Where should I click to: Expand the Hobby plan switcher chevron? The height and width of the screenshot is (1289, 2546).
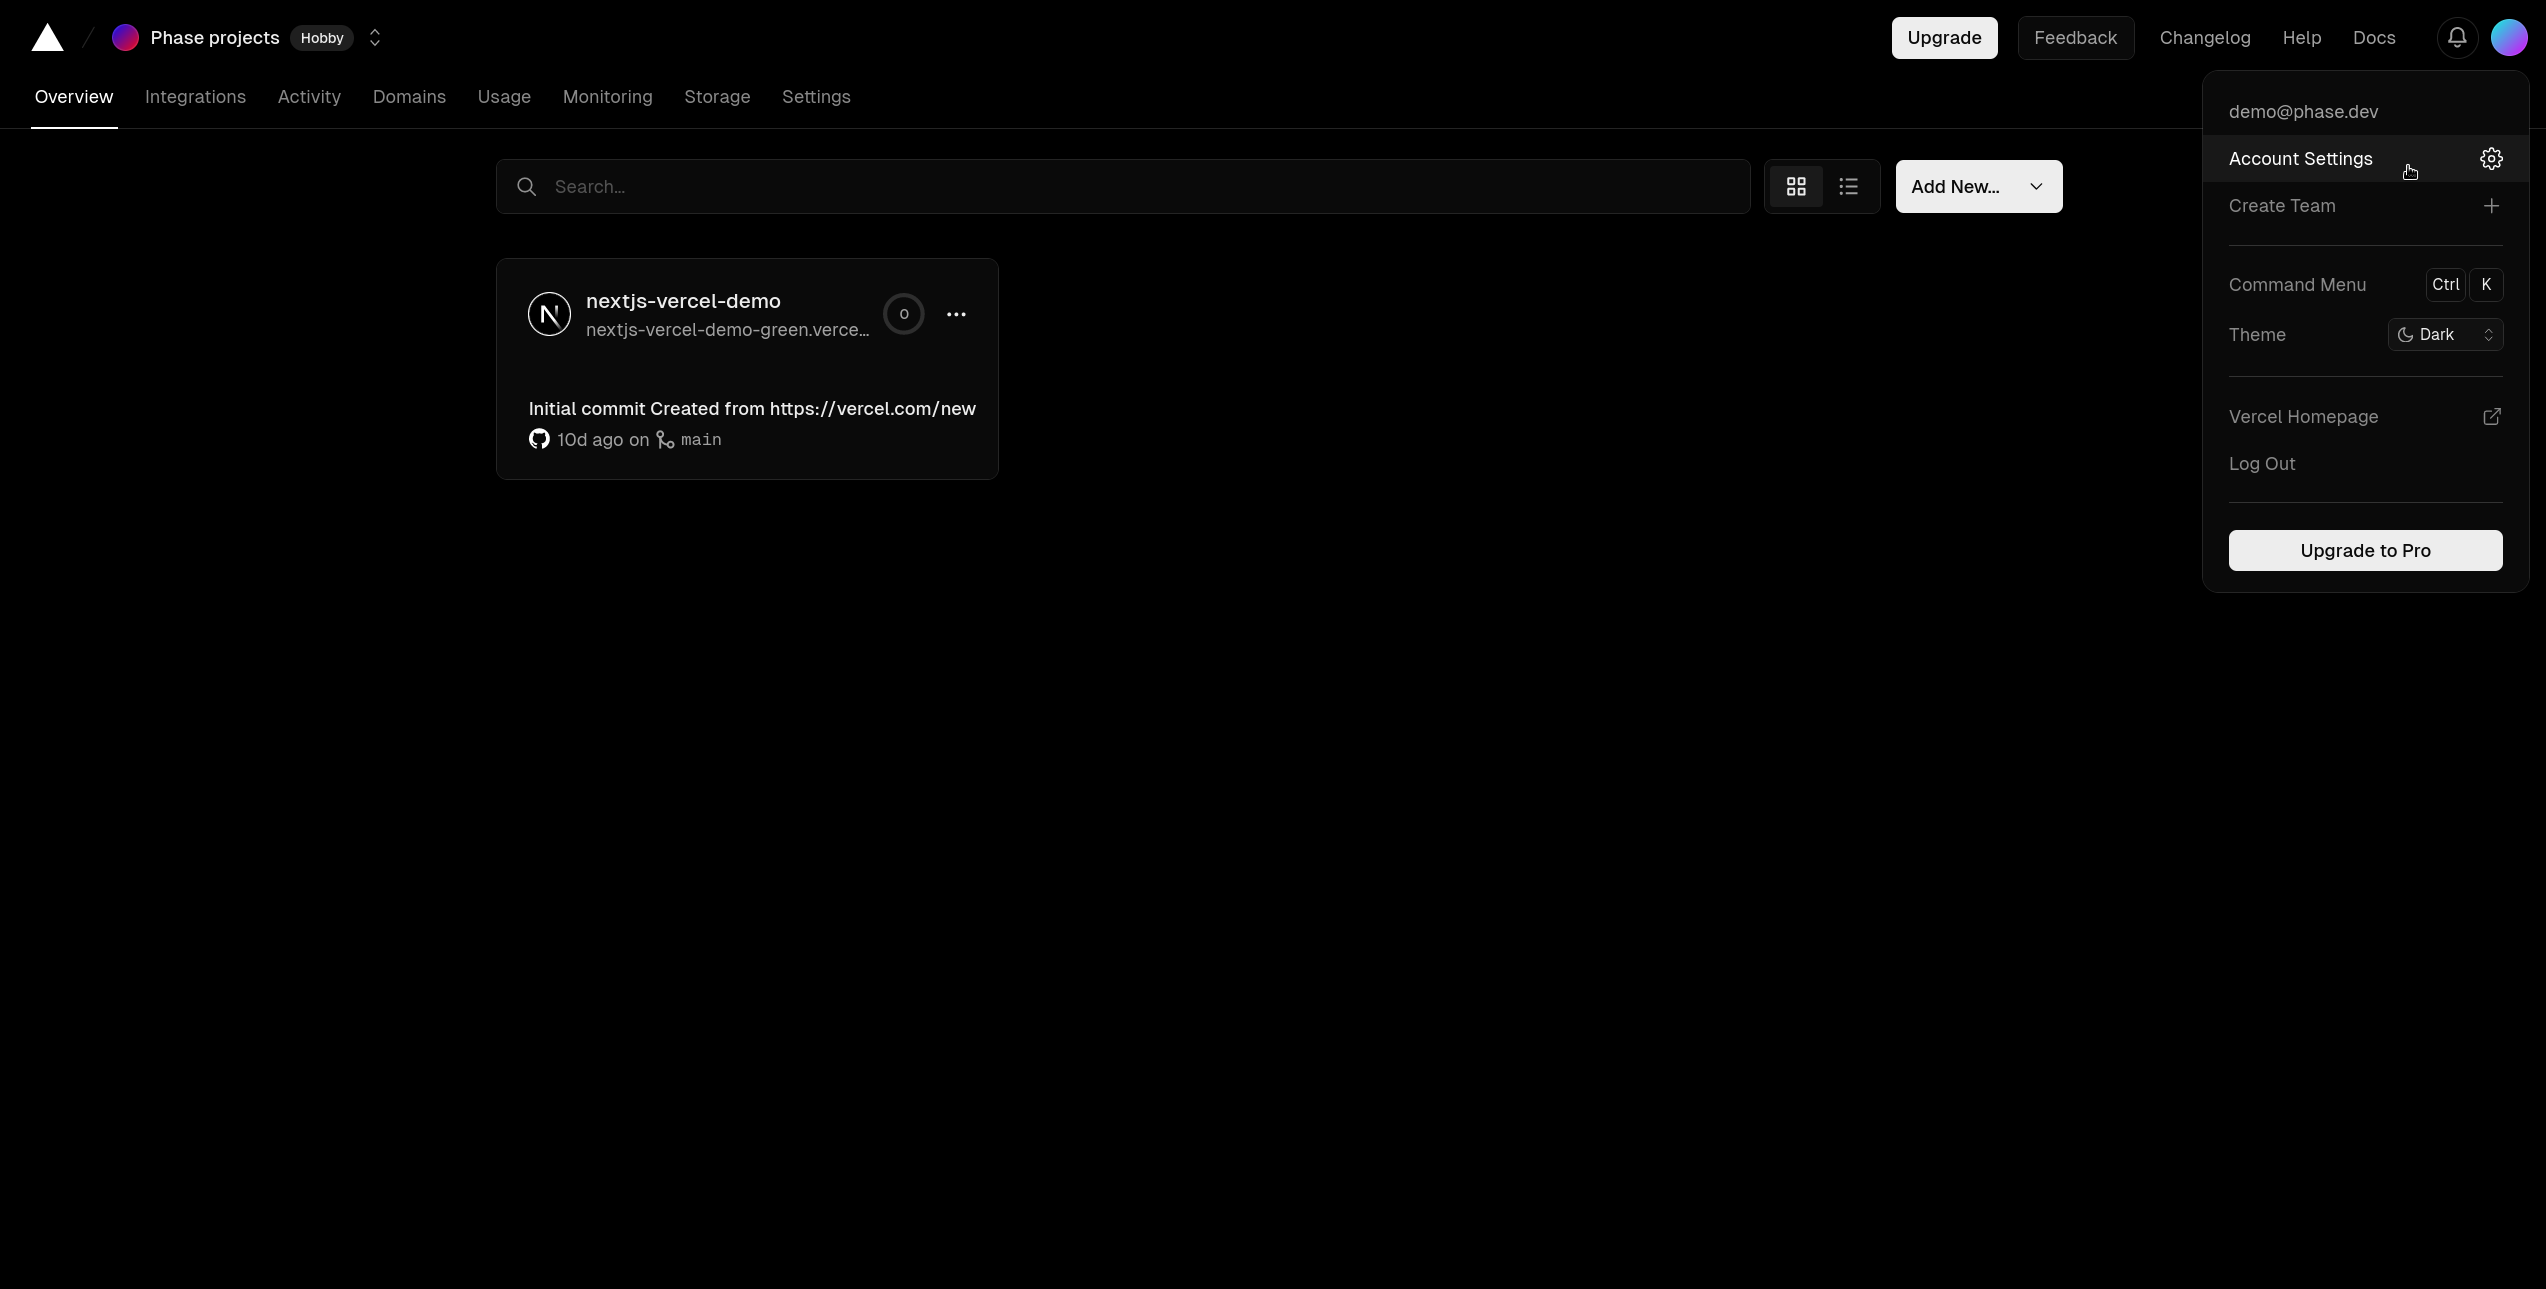(375, 37)
